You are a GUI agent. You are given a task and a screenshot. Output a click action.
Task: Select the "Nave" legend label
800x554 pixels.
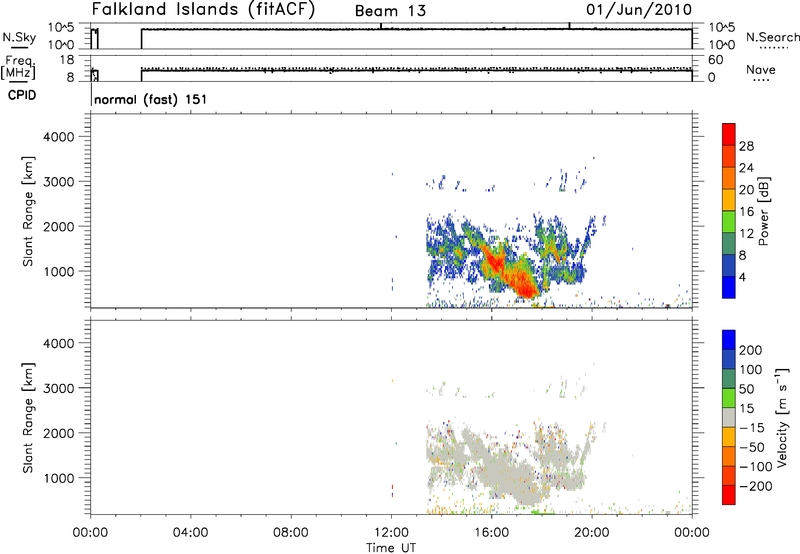tap(760, 70)
